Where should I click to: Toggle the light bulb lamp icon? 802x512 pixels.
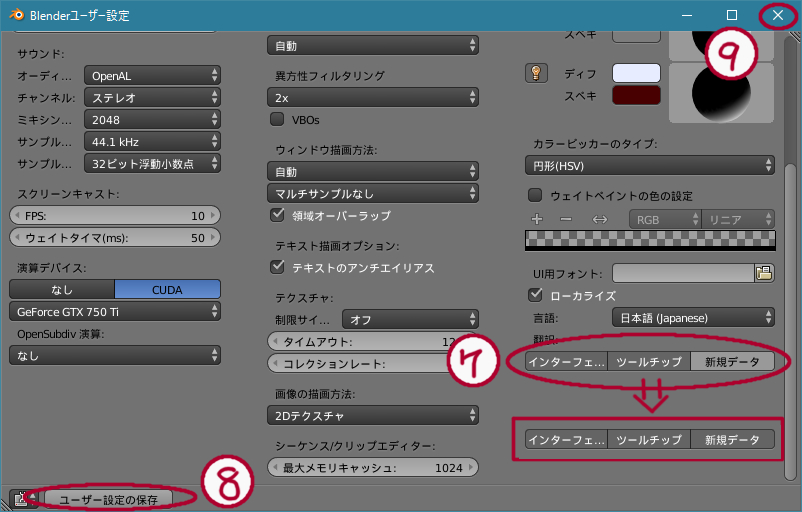click(537, 73)
